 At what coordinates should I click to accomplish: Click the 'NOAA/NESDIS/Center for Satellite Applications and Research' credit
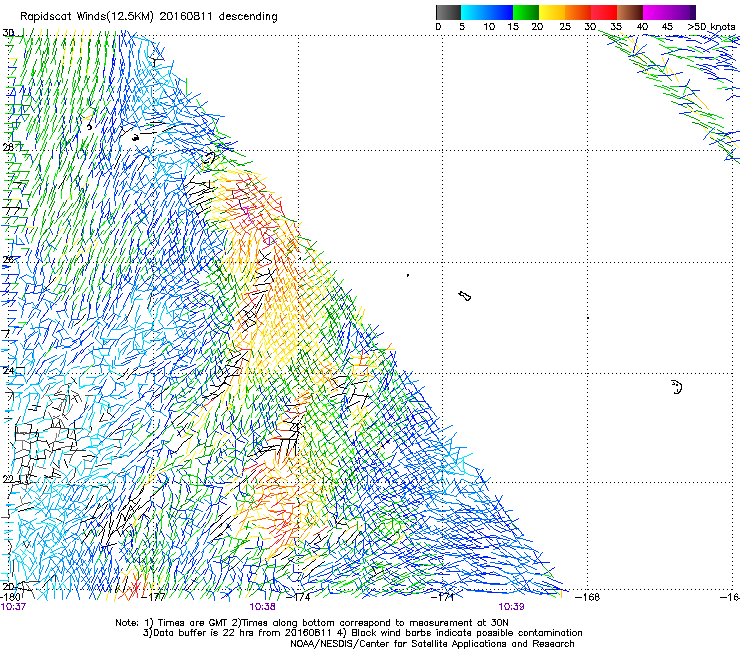click(432, 644)
